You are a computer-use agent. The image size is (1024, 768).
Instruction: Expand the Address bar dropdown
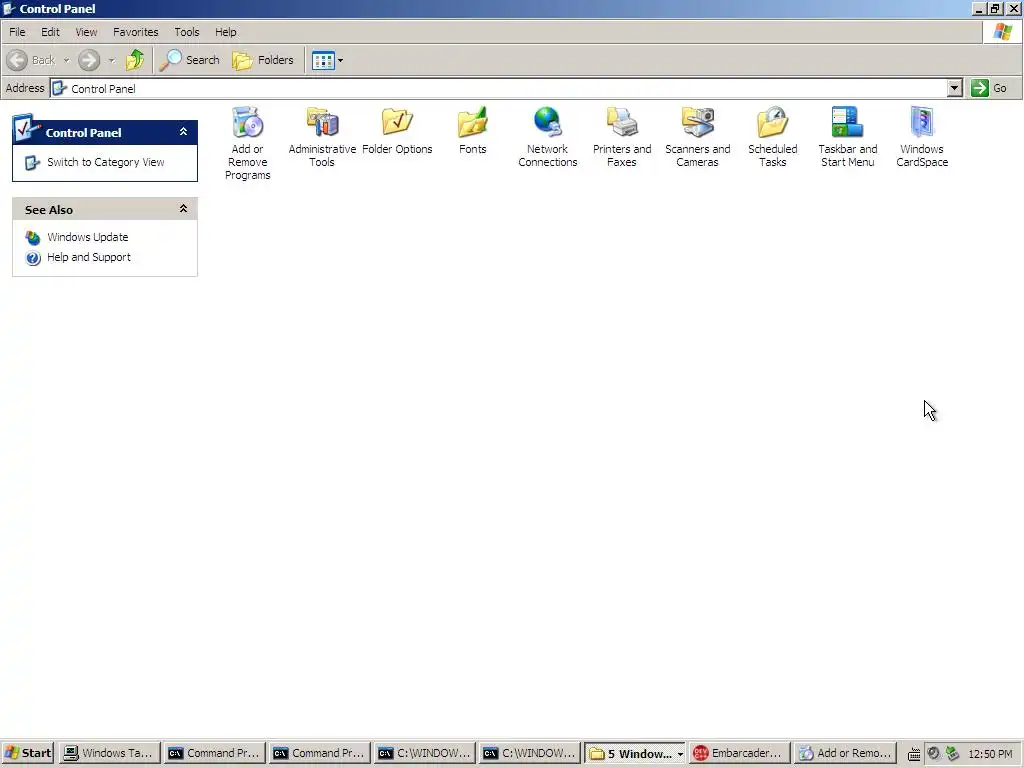click(x=954, y=88)
